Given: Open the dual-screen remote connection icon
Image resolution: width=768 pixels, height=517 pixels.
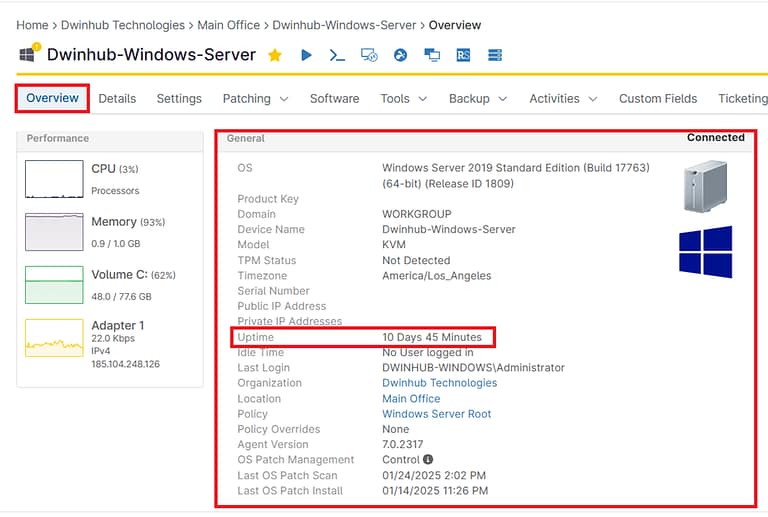Looking at the screenshot, I should 432,55.
